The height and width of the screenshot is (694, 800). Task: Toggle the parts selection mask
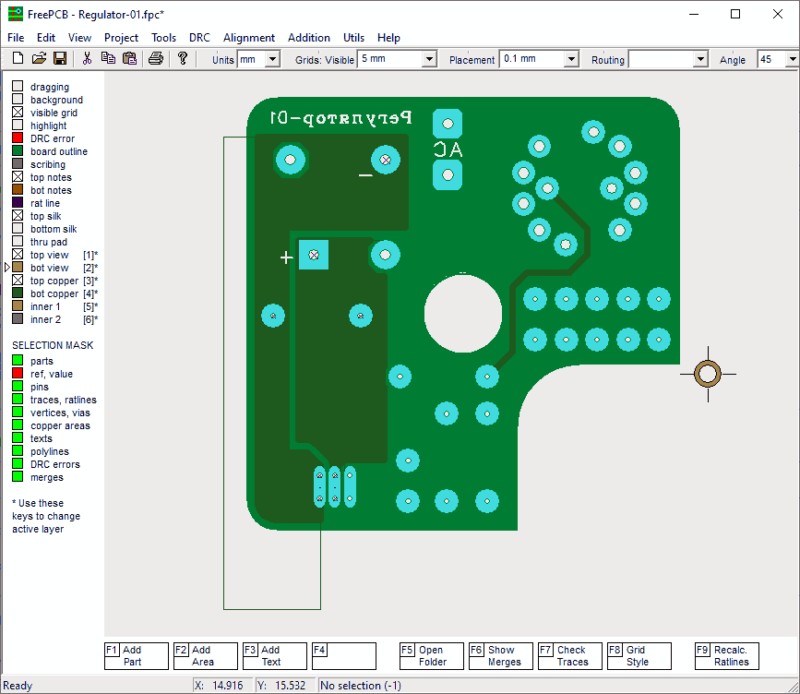(18, 360)
